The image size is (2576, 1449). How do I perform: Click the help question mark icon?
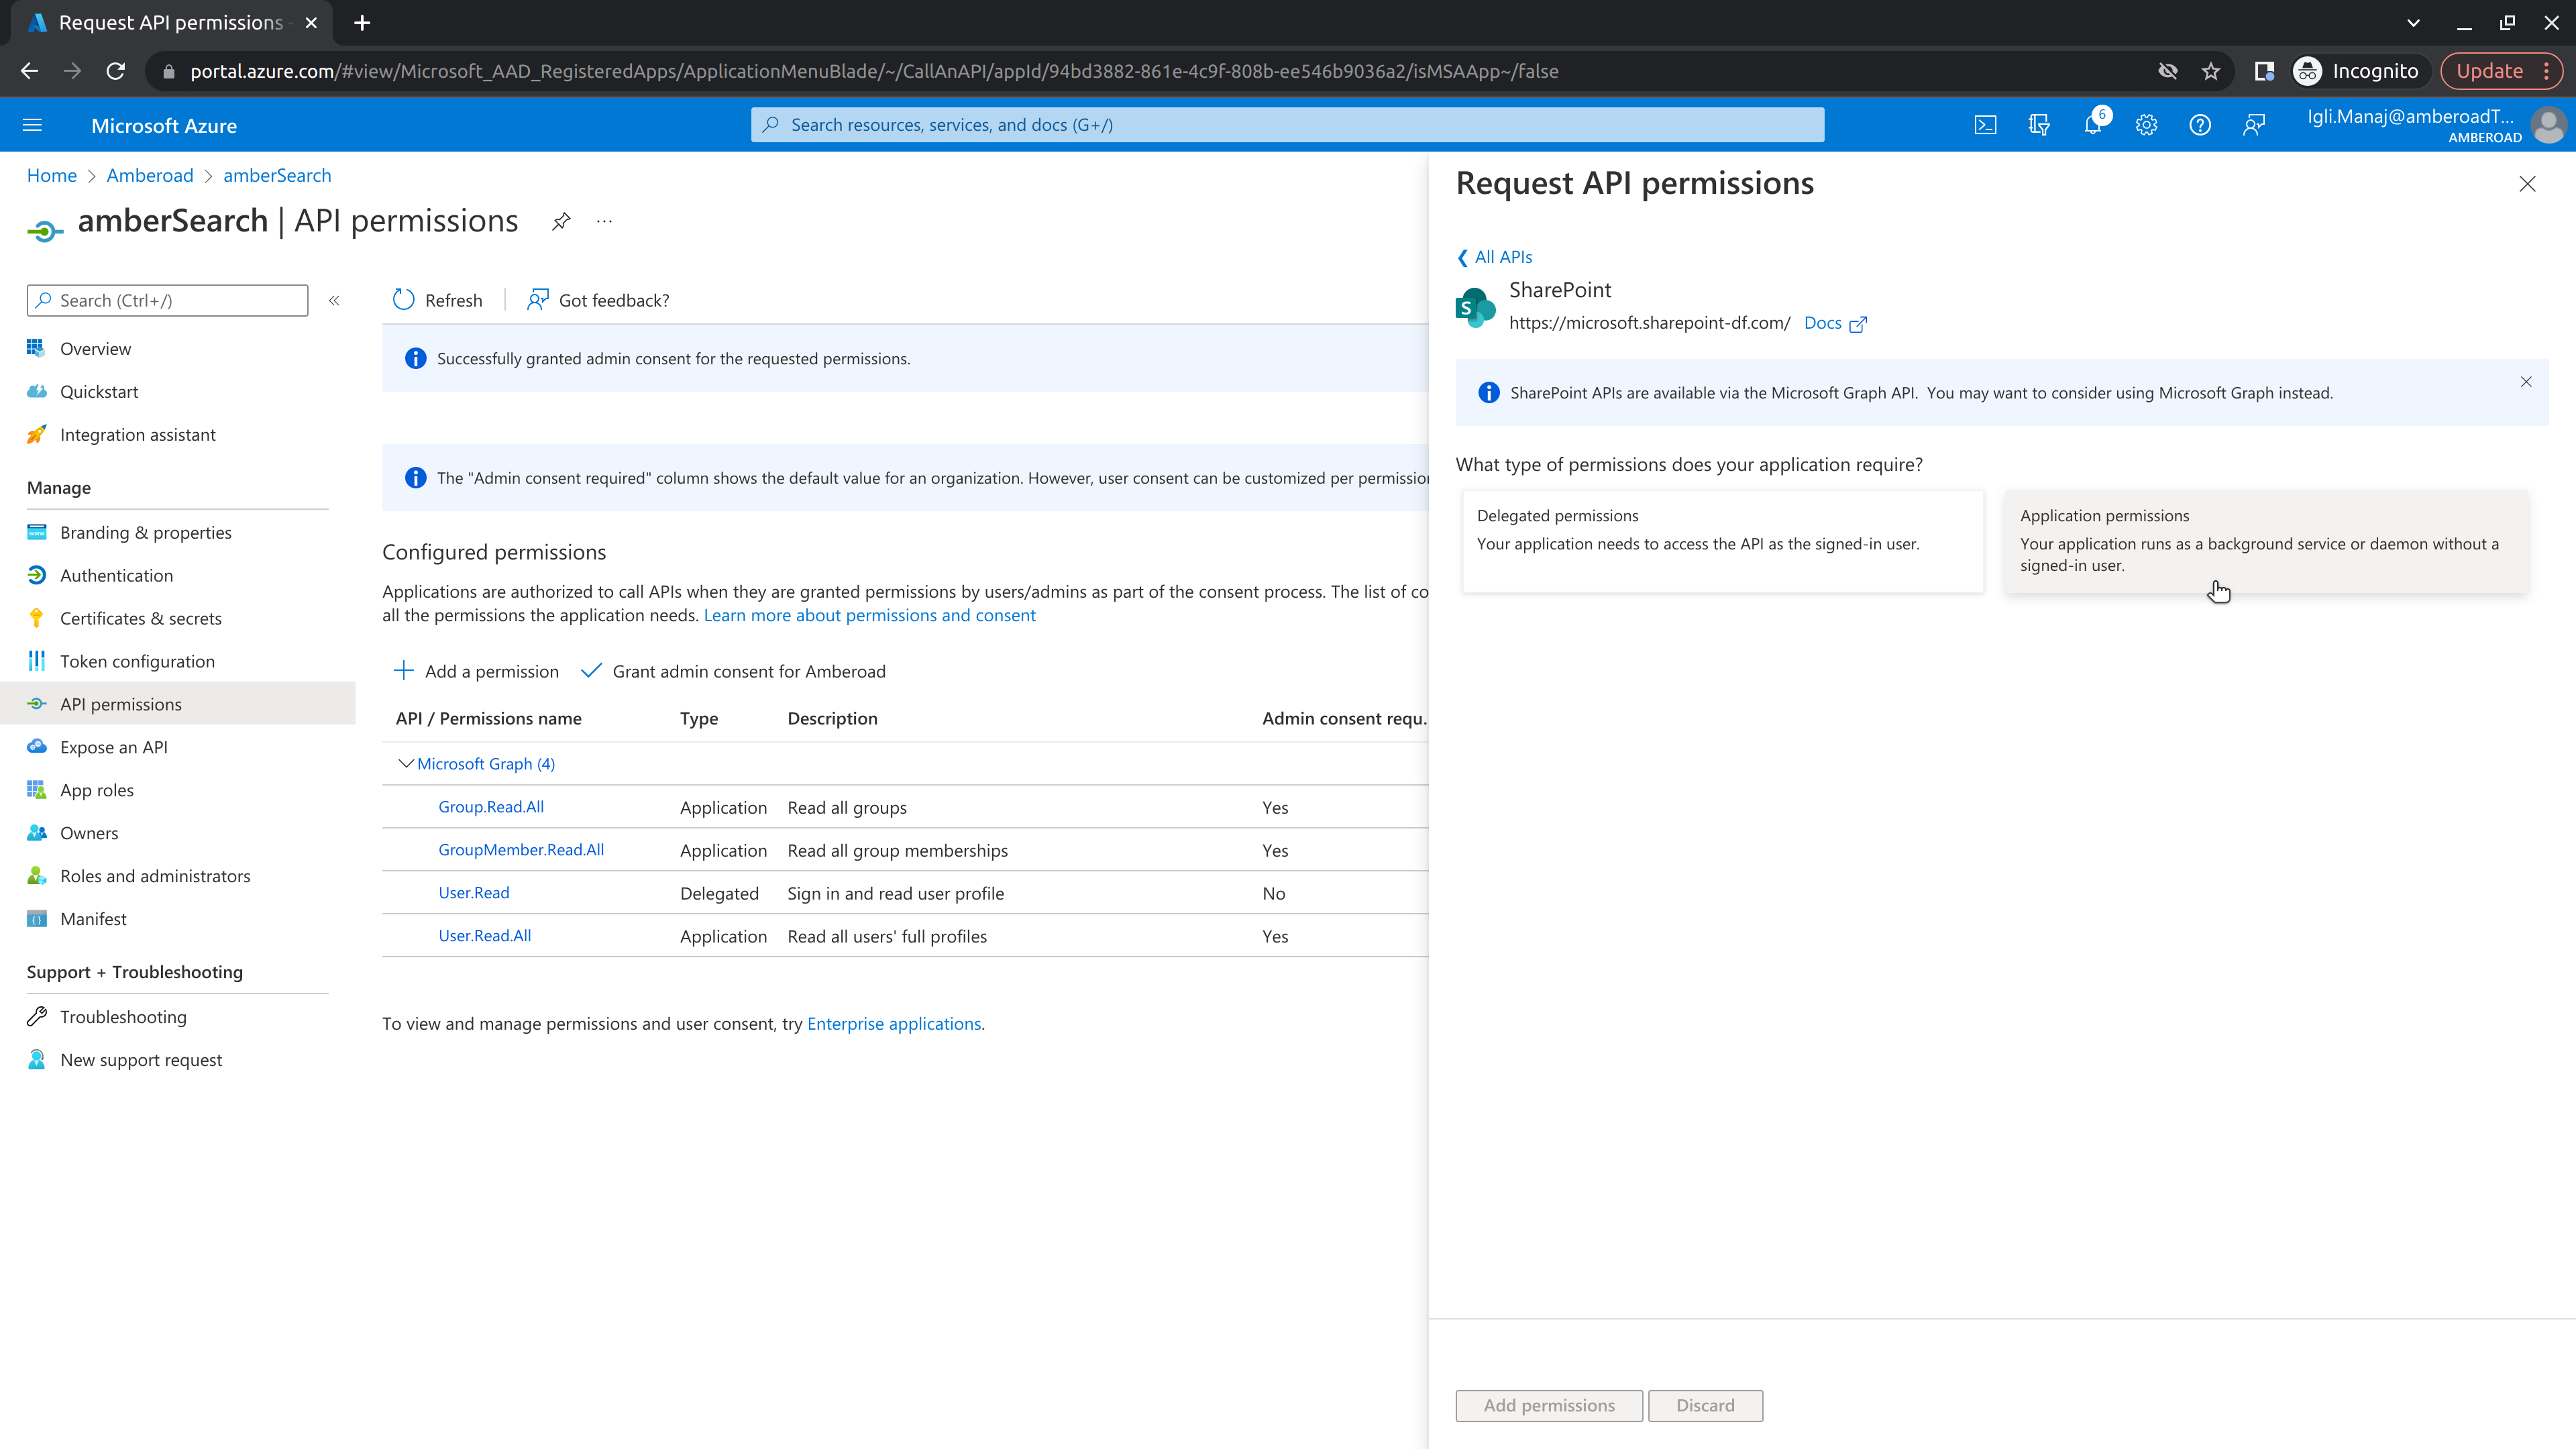click(x=2200, y=125)
